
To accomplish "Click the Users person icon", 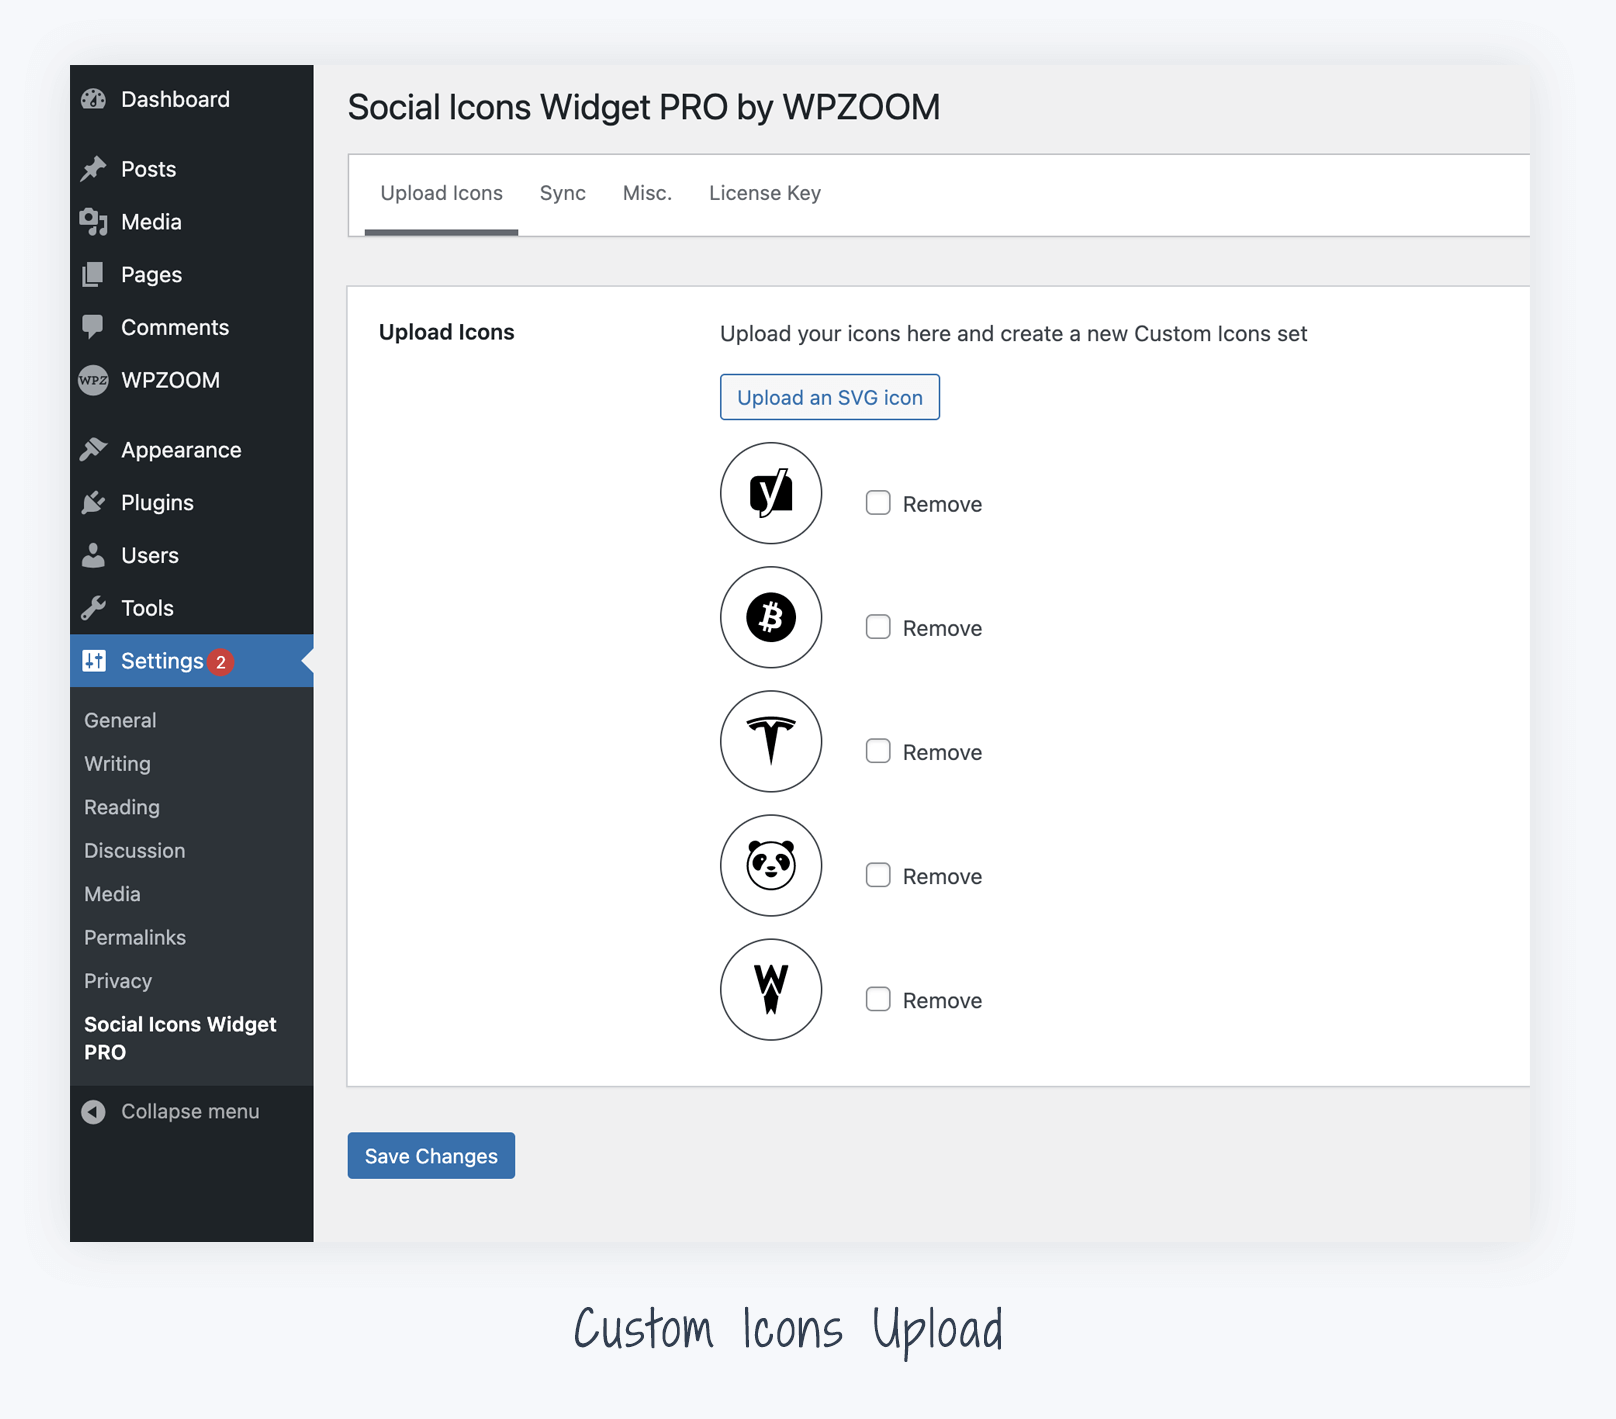I will point(94,555).
